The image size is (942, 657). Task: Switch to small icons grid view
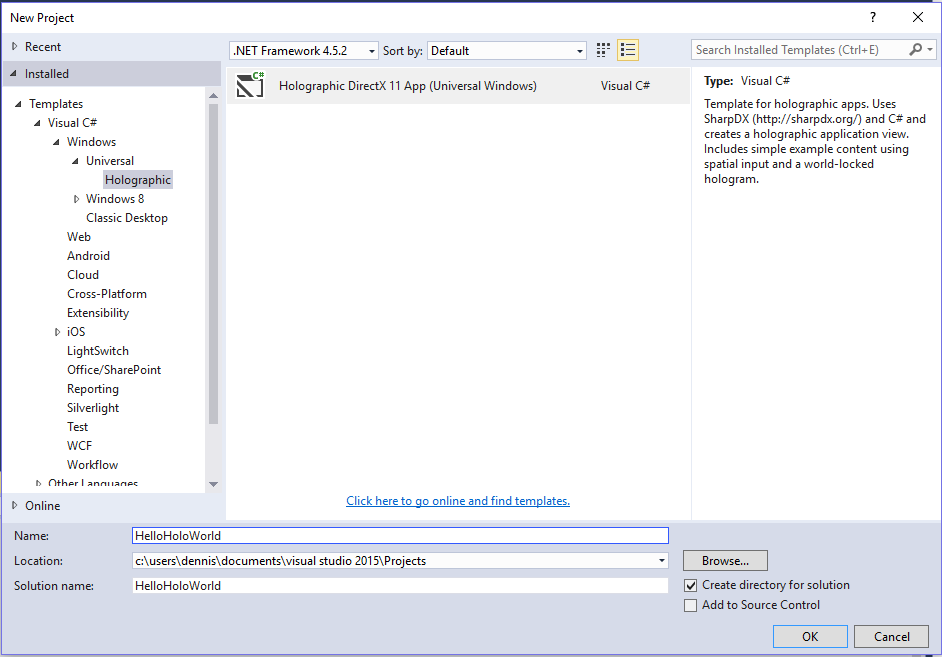point(603,50)
